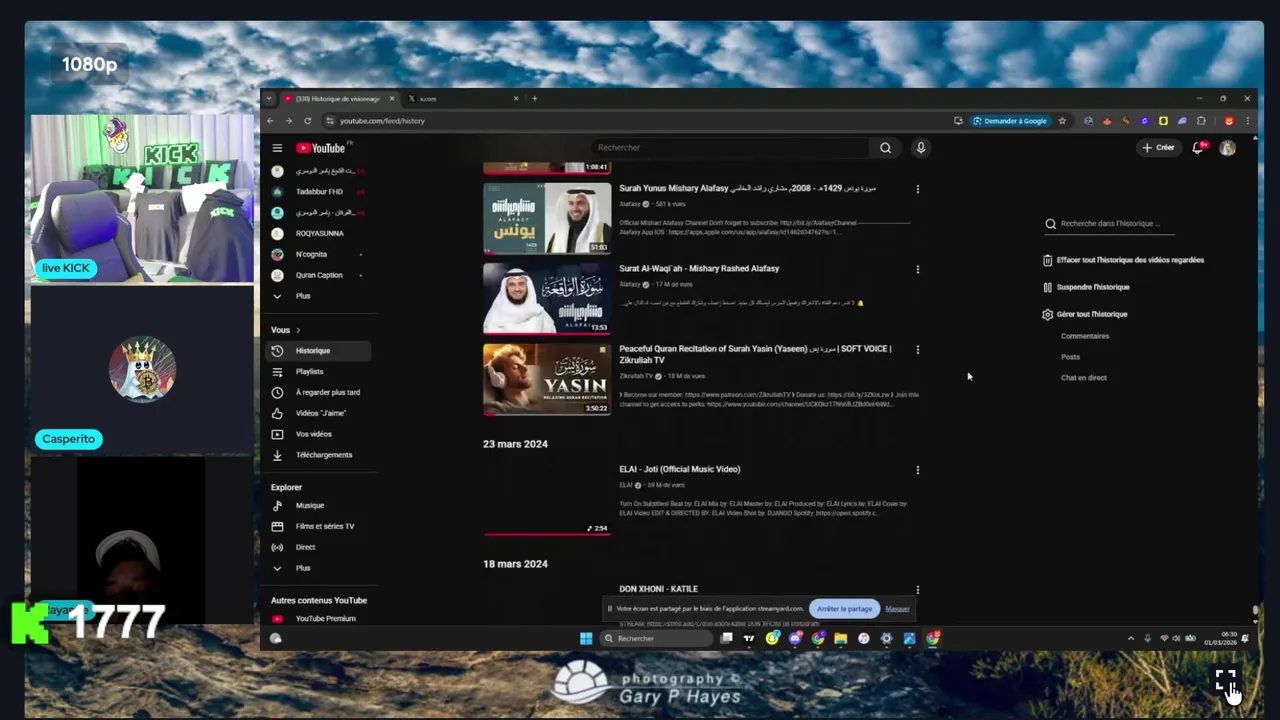The image size is (1280, 720).
Task: Go back in browser
Action: 270,121
